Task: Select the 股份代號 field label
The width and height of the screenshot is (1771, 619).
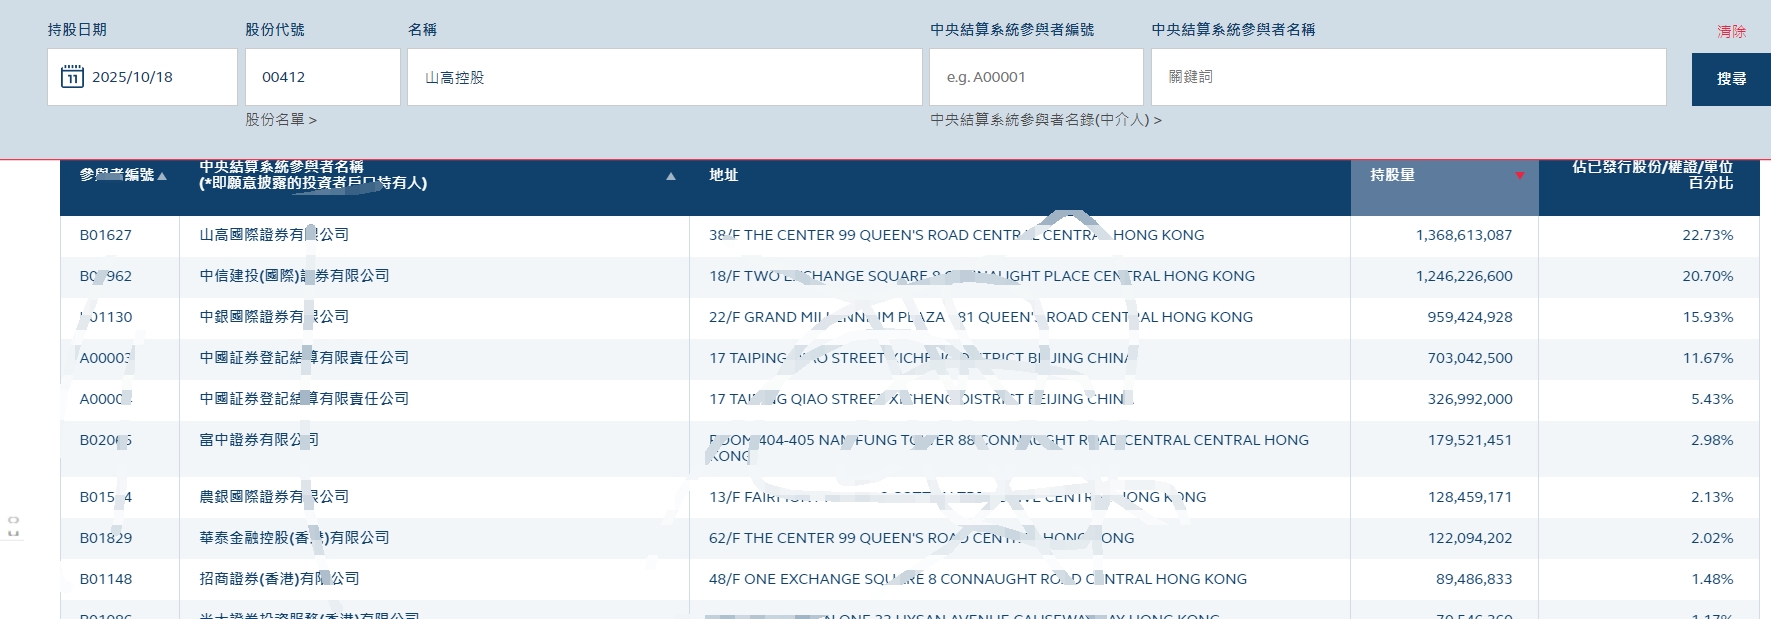Action: click(x=275, y=30)
